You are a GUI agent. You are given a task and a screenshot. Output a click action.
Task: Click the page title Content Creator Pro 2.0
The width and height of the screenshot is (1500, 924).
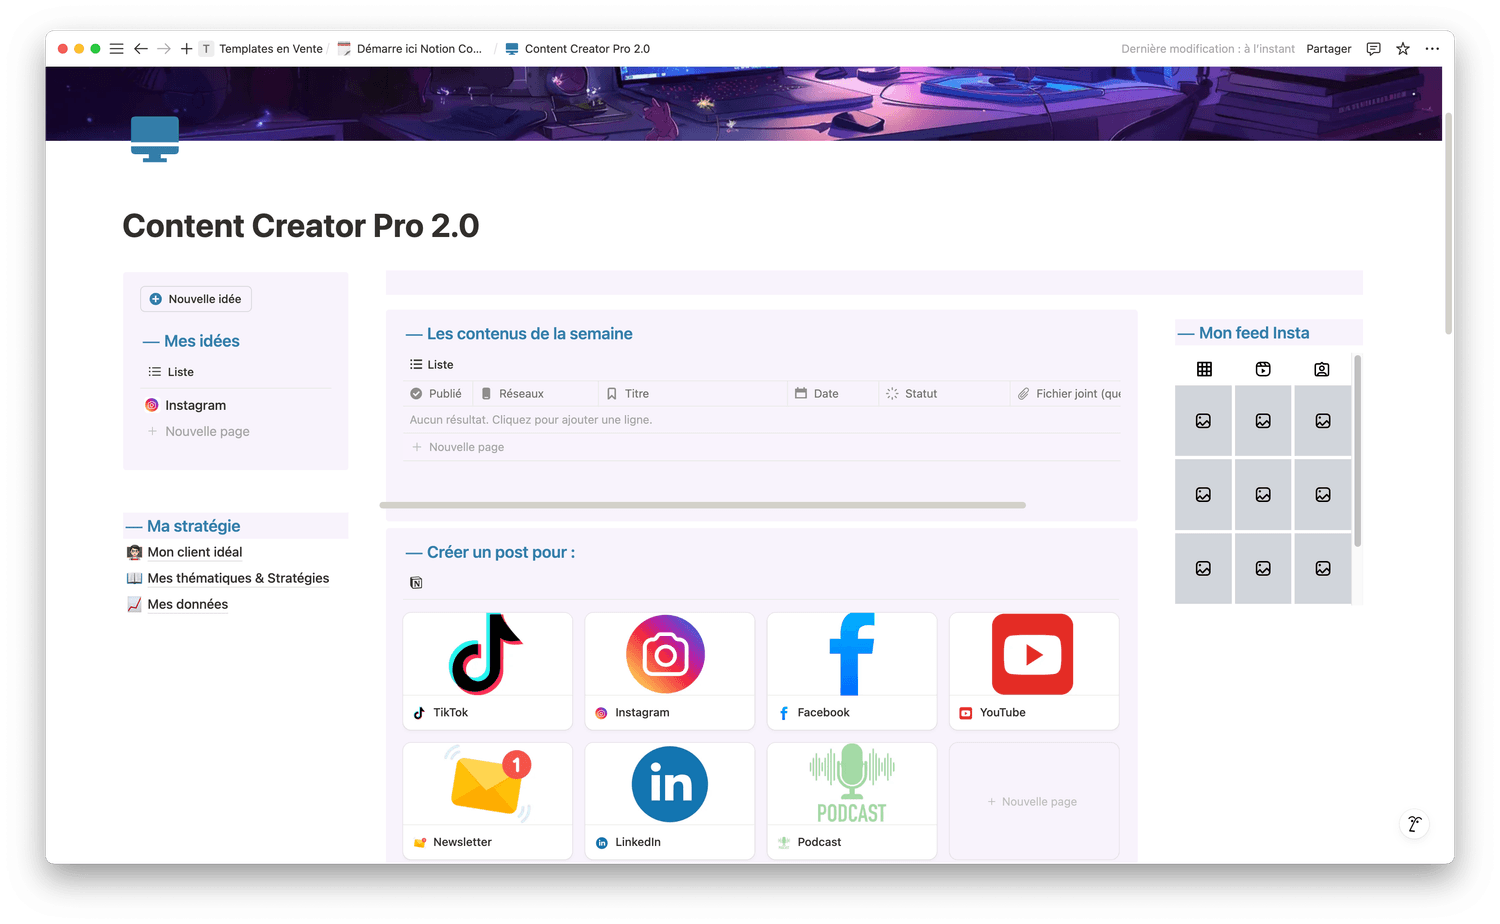point(301,226)
